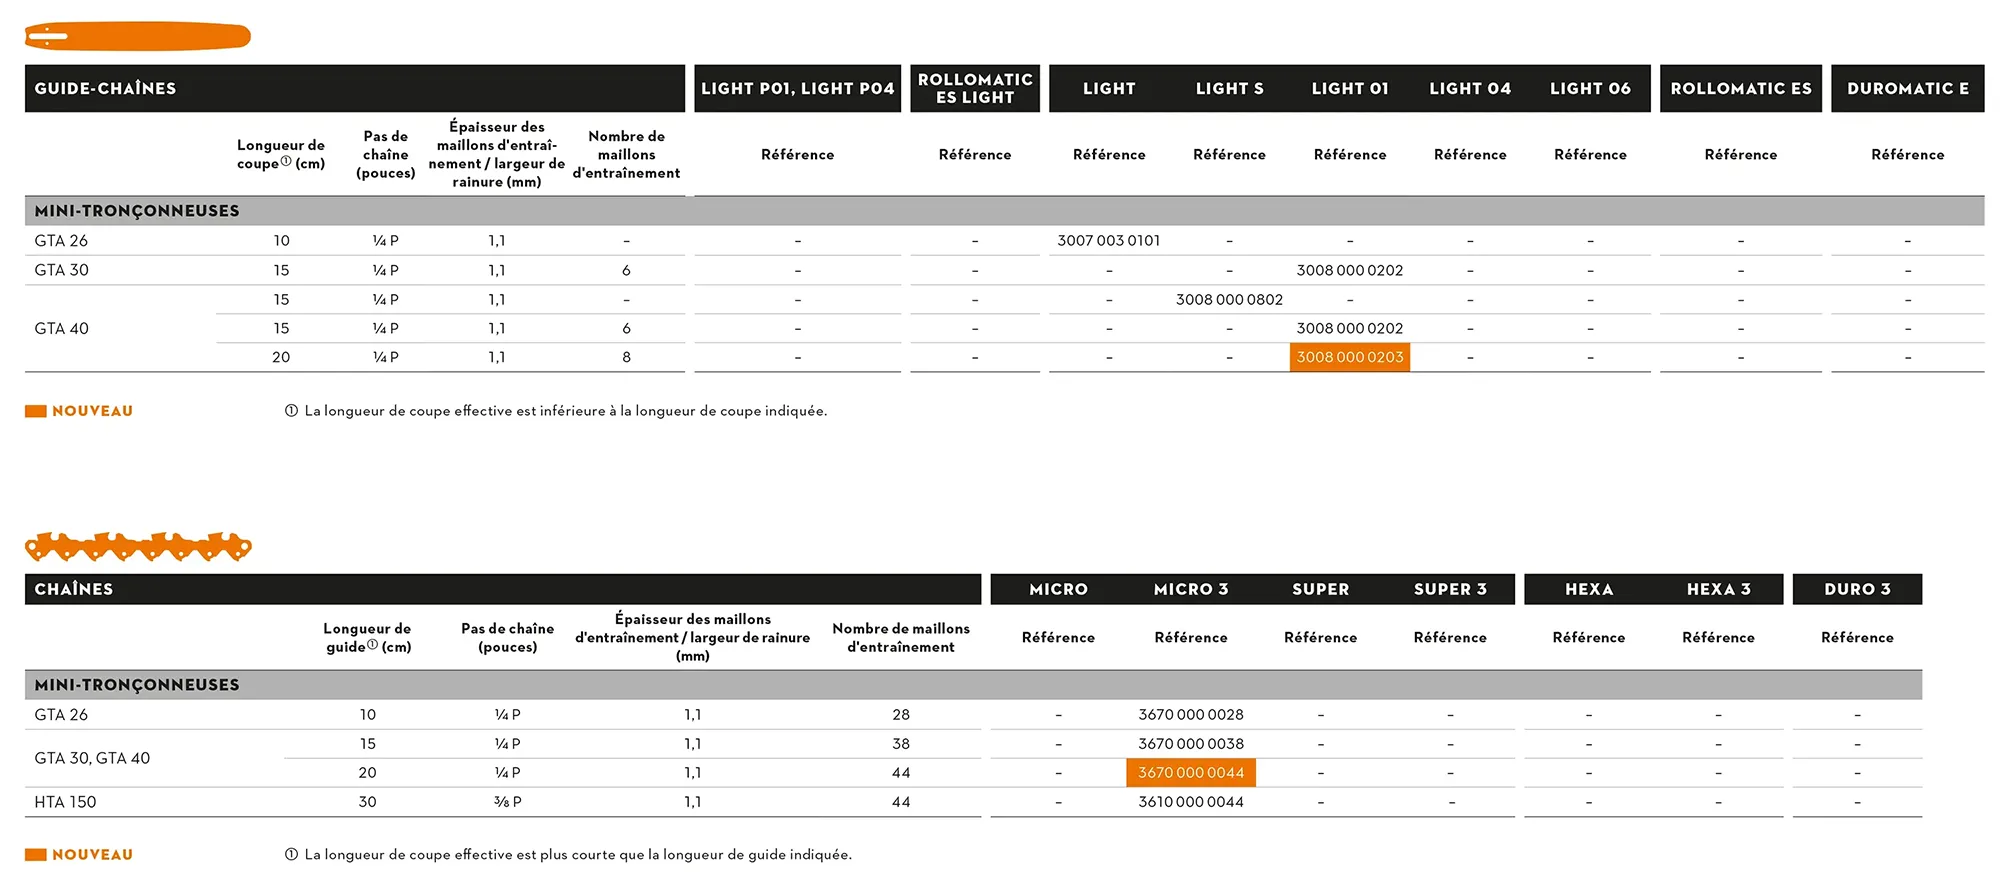Click the MINI-TRONÇONNEUSES section band in chaînes table

click(973, 685)
